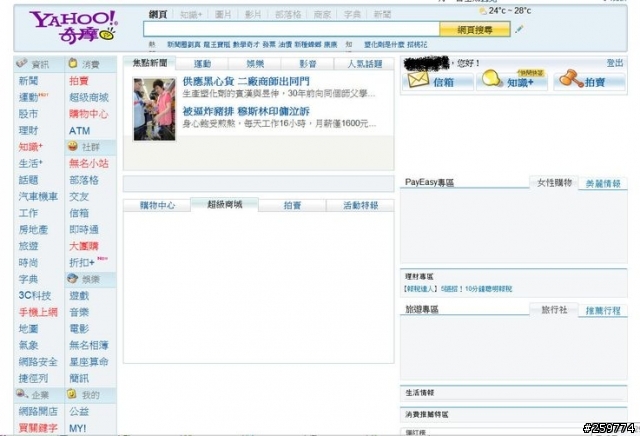This screenshot has width=640, height=436.
Task: Open the 即時通 sidebar link
Action: coord(84,229)
